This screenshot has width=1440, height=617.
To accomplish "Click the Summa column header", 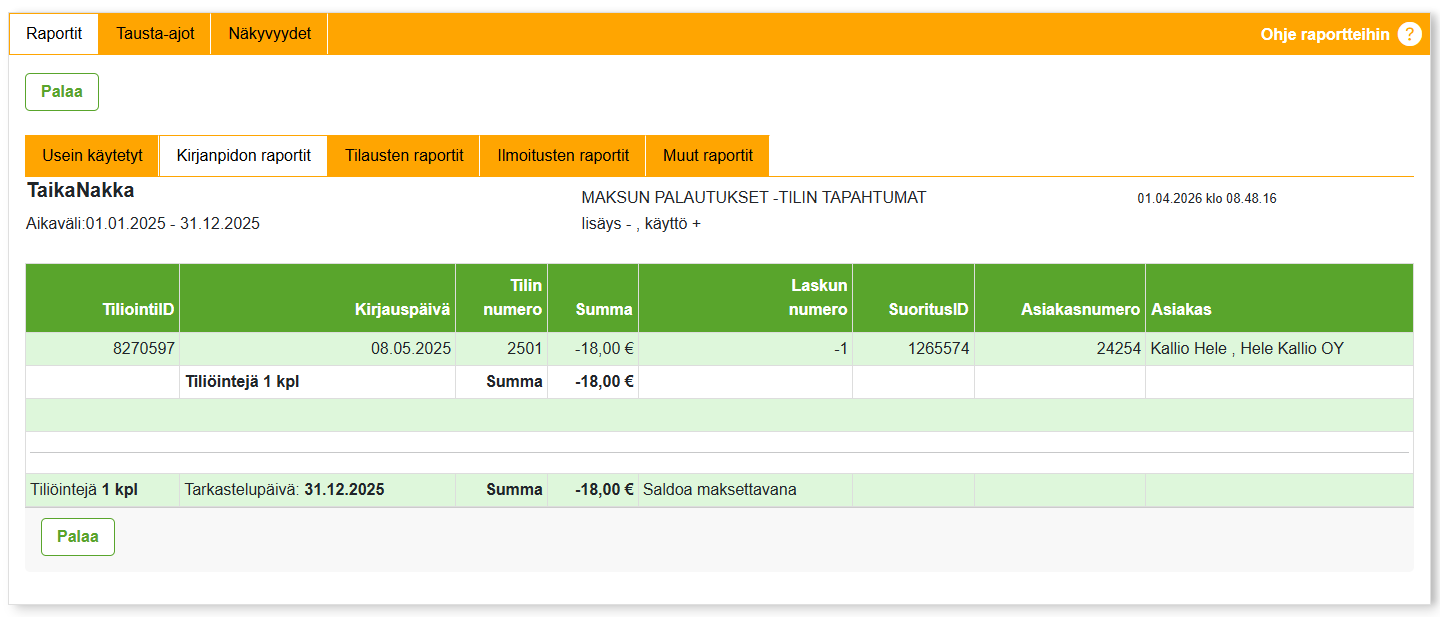I will (604, 310).
